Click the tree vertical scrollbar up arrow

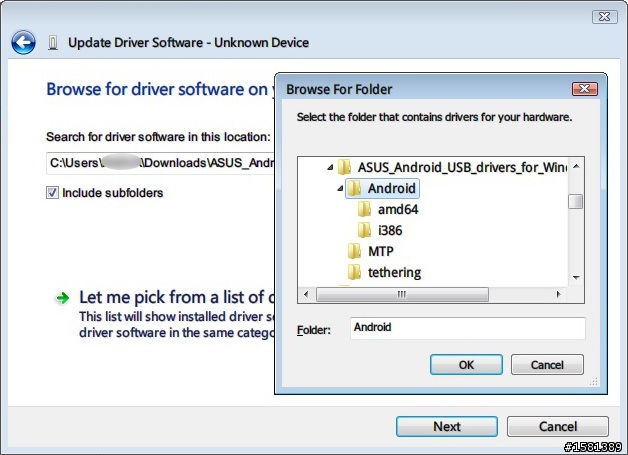[x=576, y=166]
